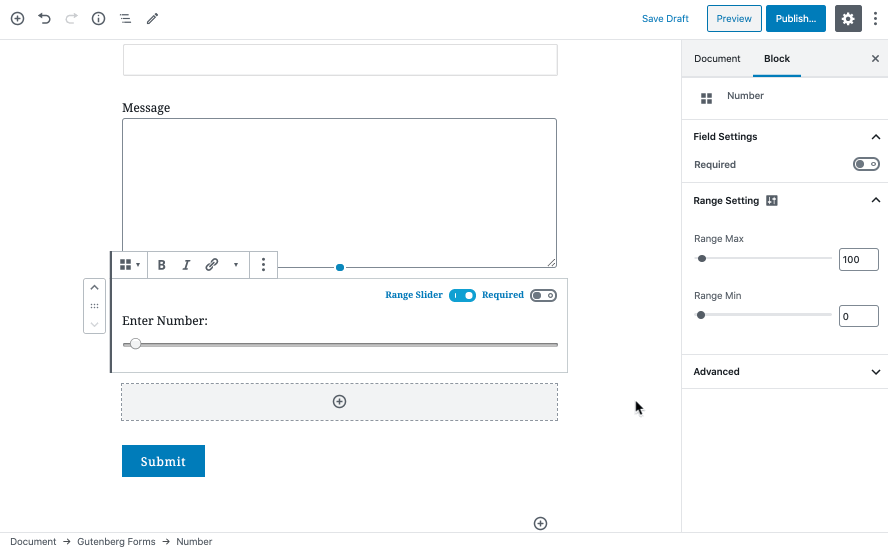Viewport: 888px width, 548px height.
Task: Click Gutenberg Forms in breadcrumb
Action: 116,541
